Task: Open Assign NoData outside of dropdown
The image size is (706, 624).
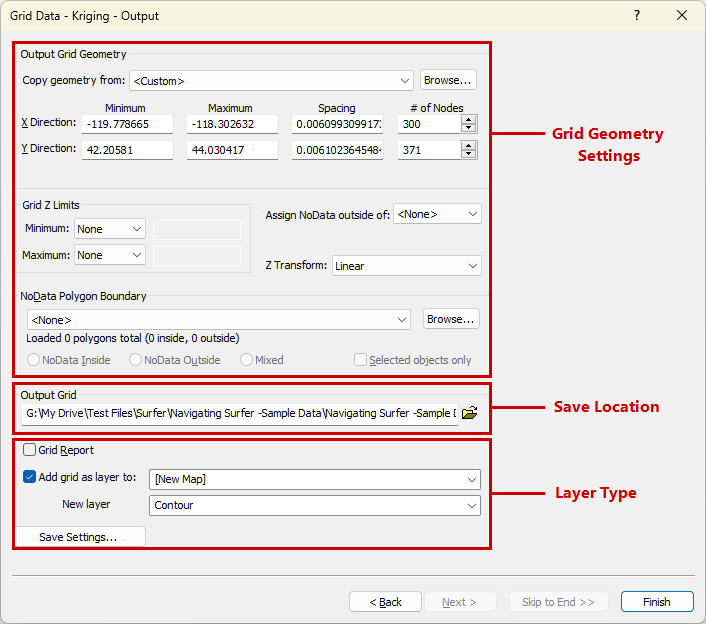Action: coord(437,214)
